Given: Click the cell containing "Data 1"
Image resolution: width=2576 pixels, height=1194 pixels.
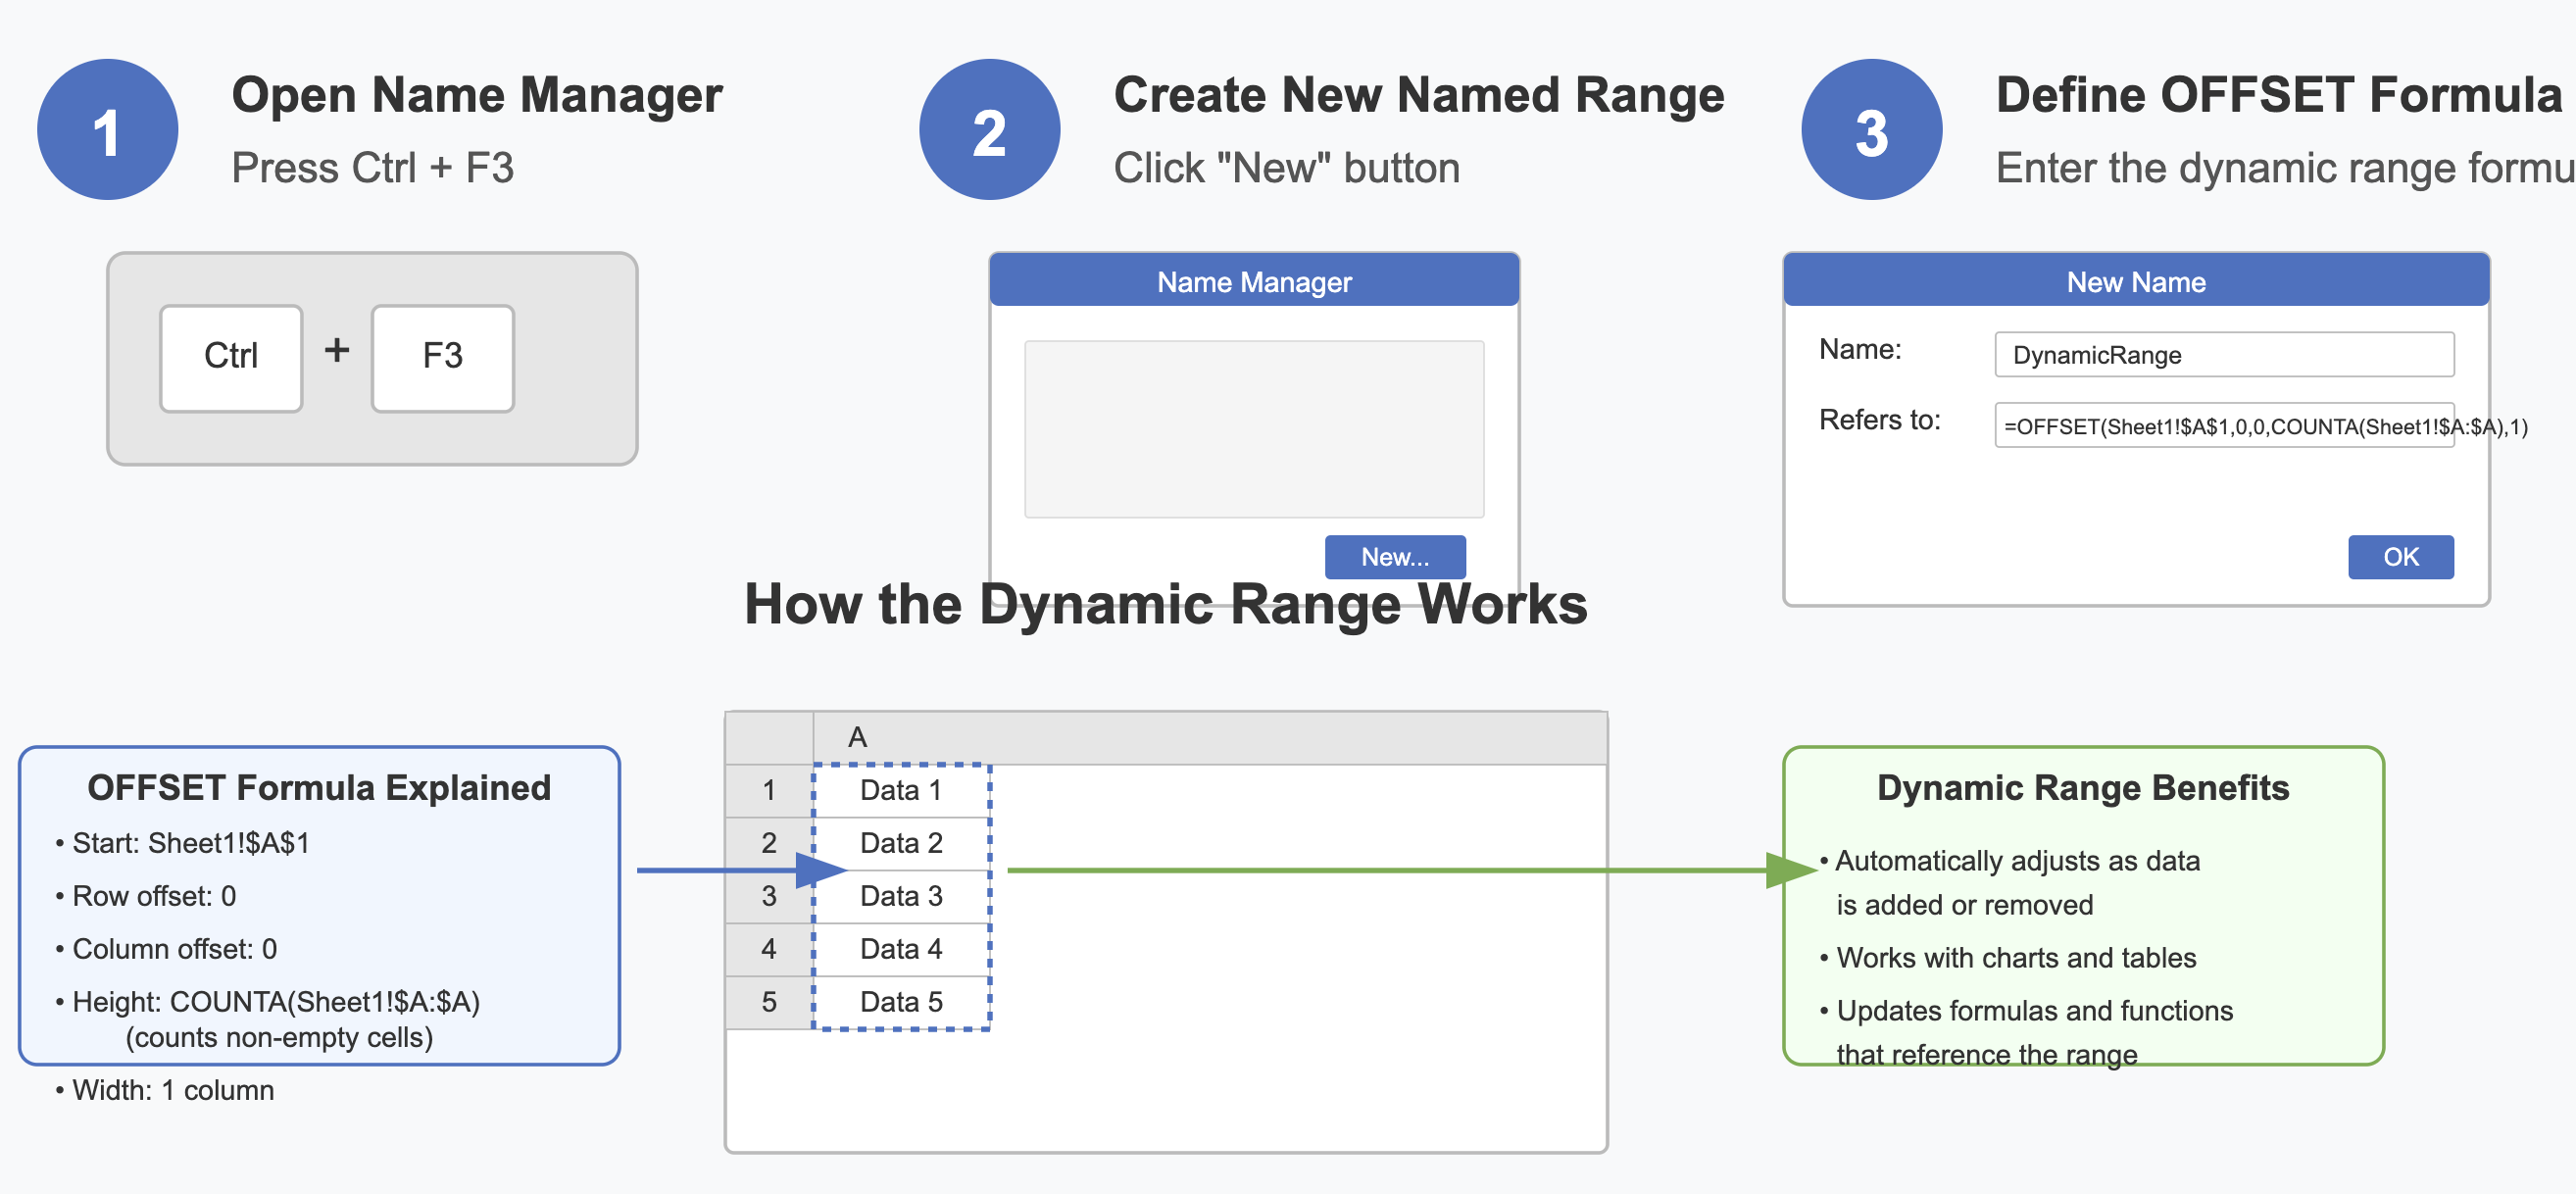Looking at the screenshot, I should pos(901,791).
